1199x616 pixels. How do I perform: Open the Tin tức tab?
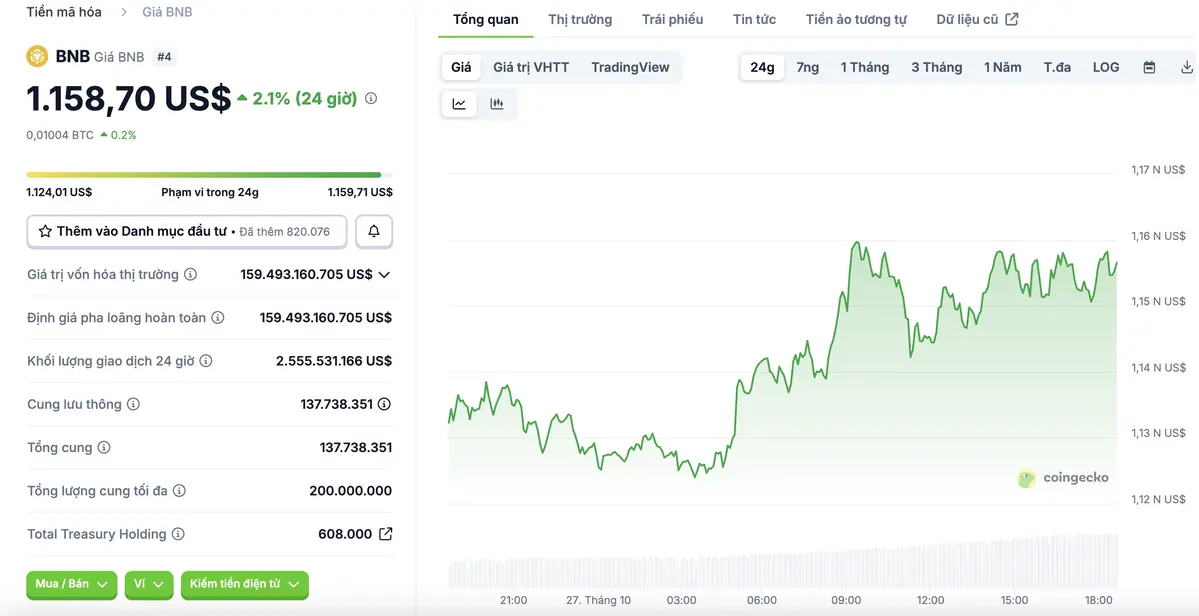coord(754,19)
